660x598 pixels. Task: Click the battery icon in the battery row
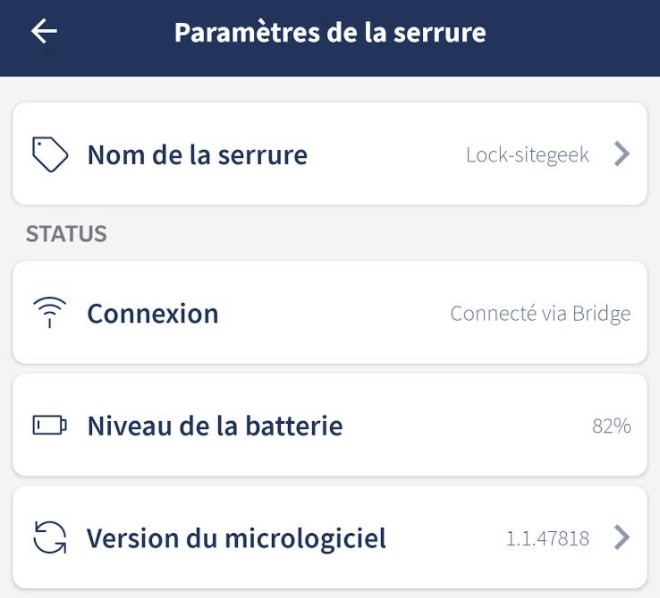tap(50, 426)
